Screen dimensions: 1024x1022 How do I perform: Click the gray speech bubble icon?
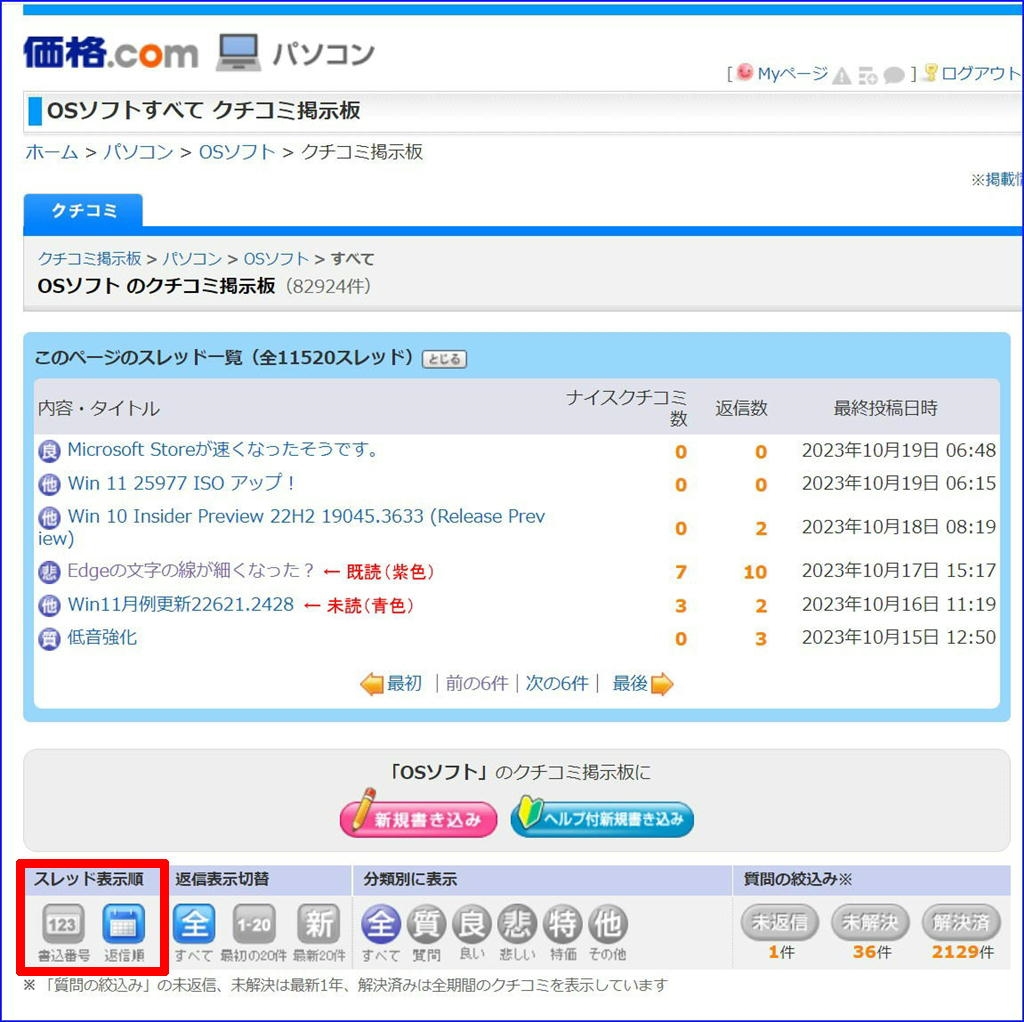(x=893, y=76)
